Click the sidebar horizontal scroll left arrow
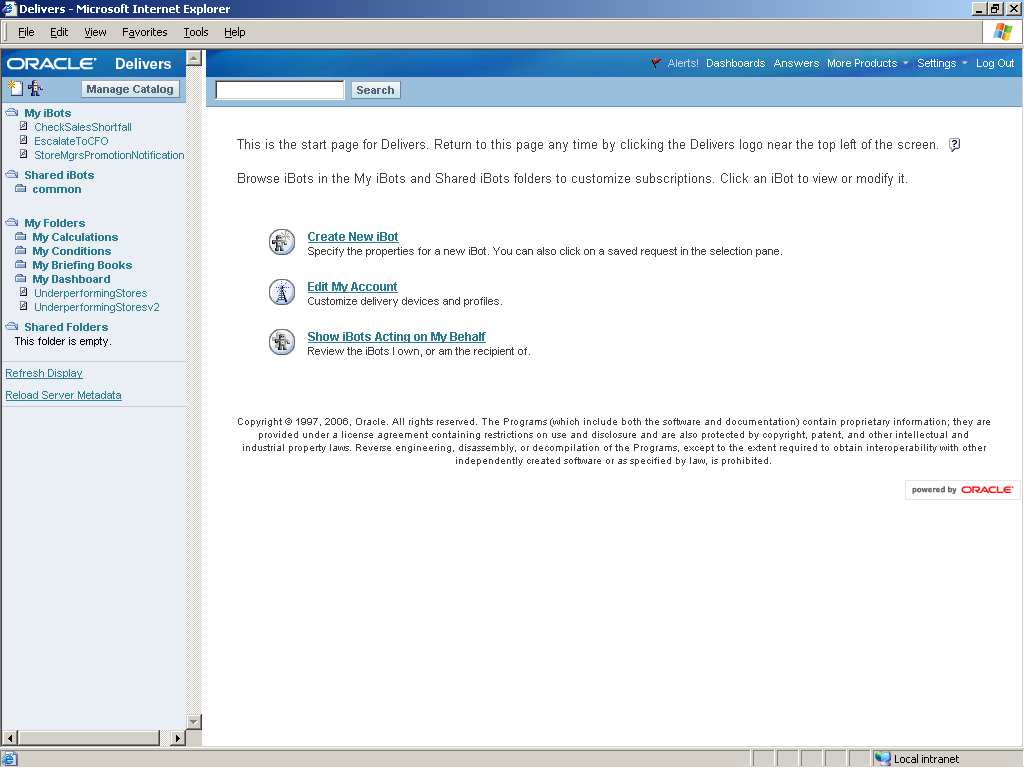Viewport: 1024px width, 768px height. 10,738
